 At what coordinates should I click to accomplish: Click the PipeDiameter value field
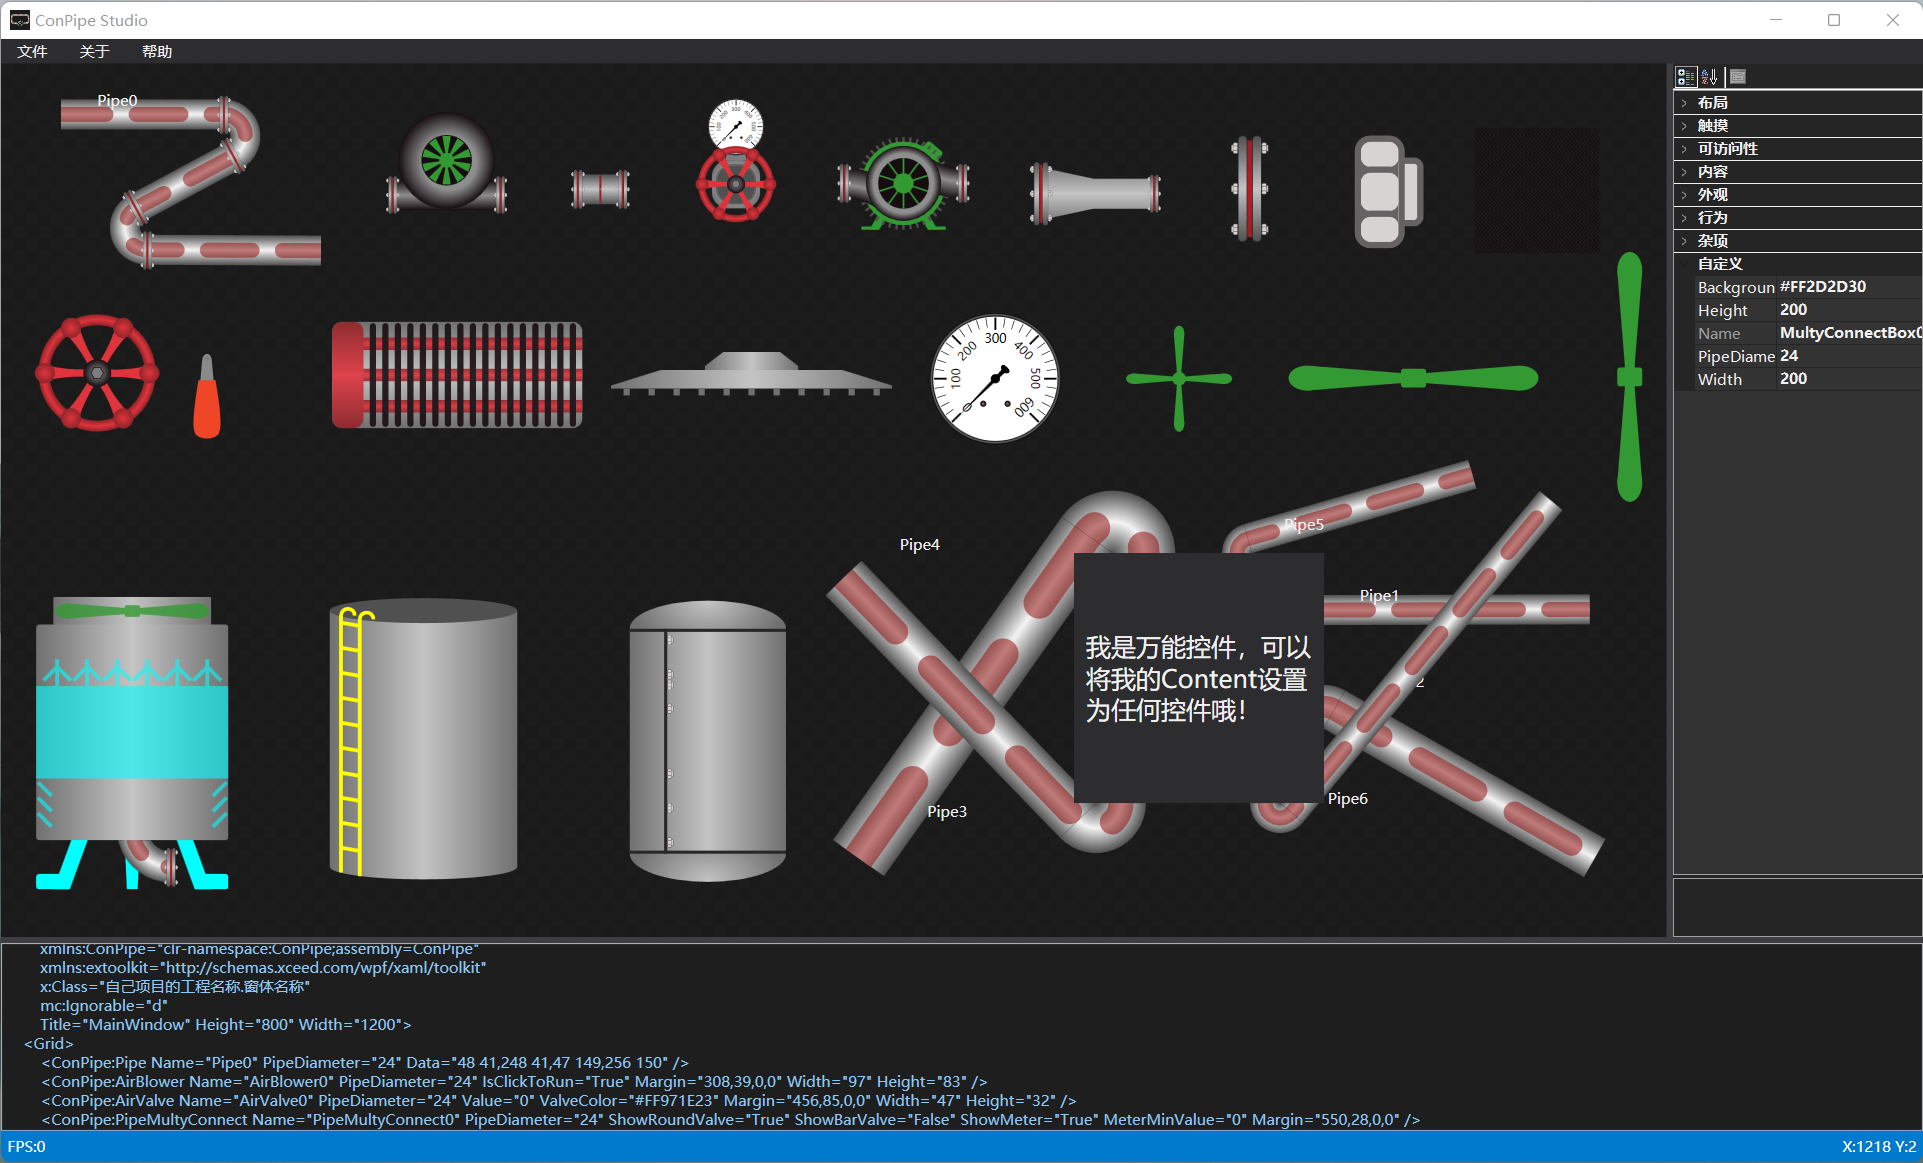[1846, 356]
